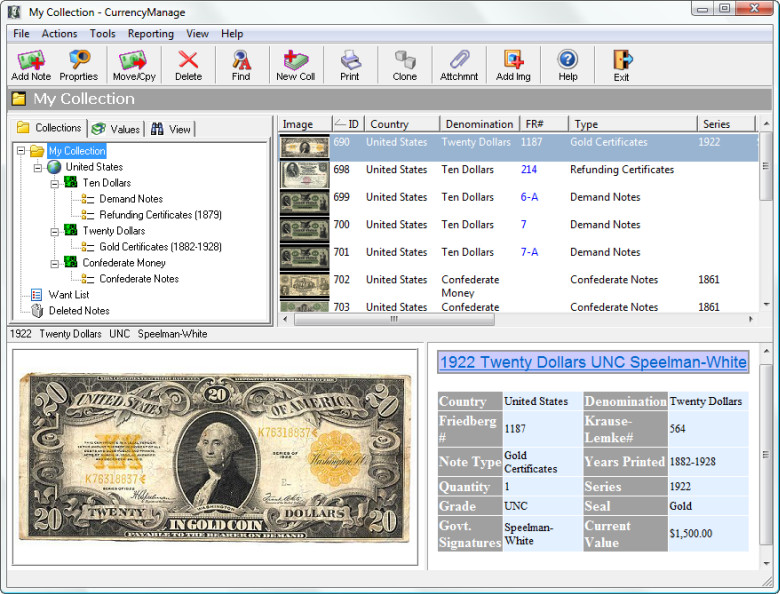Switch to the View tab with binoculars
Viewport: 780px width, 594px height.
[171, 129]
